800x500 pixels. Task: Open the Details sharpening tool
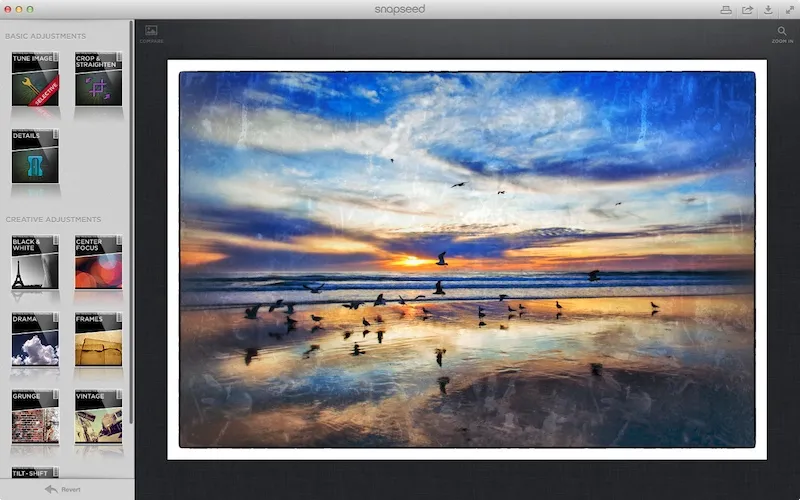pyautogui.click(x=35, y=157)
